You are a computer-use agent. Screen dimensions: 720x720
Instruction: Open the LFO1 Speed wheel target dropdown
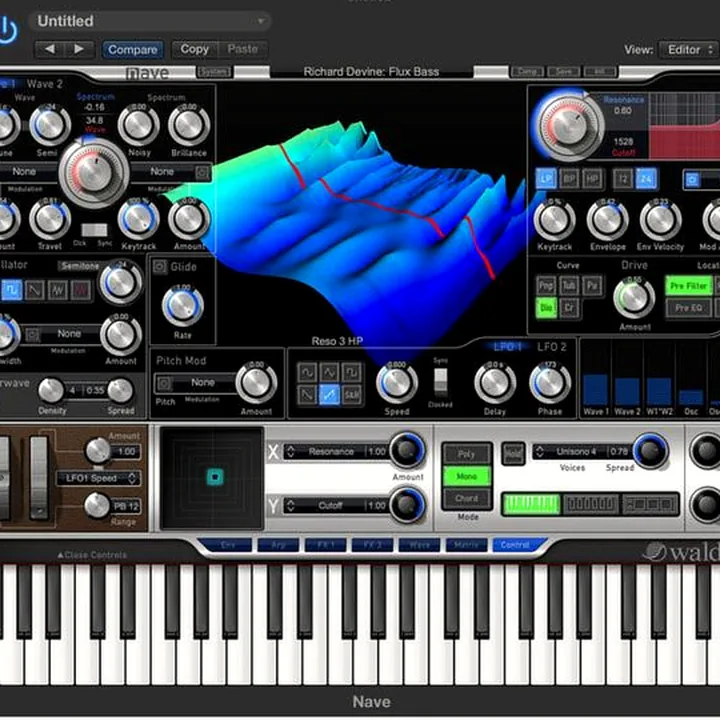point(98,478)
